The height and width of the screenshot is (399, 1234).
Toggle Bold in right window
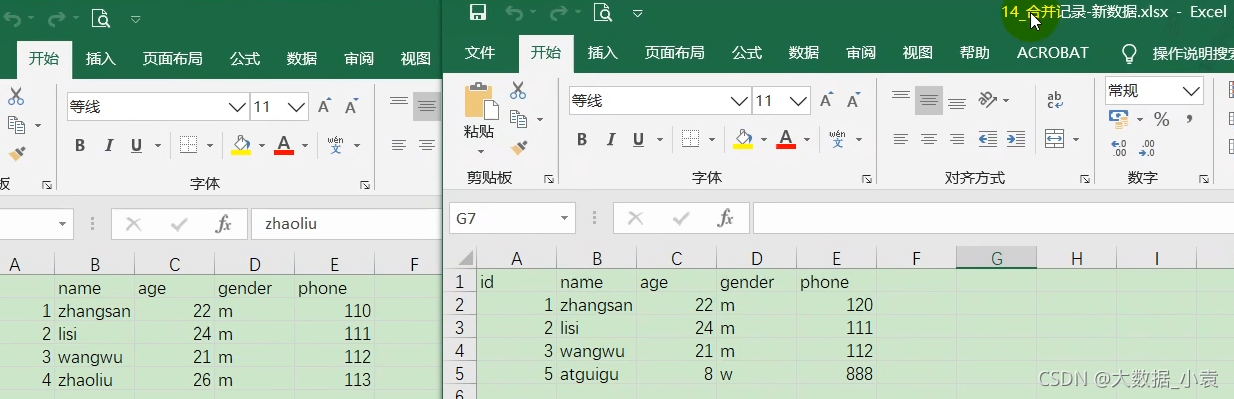tap(582, 139)
